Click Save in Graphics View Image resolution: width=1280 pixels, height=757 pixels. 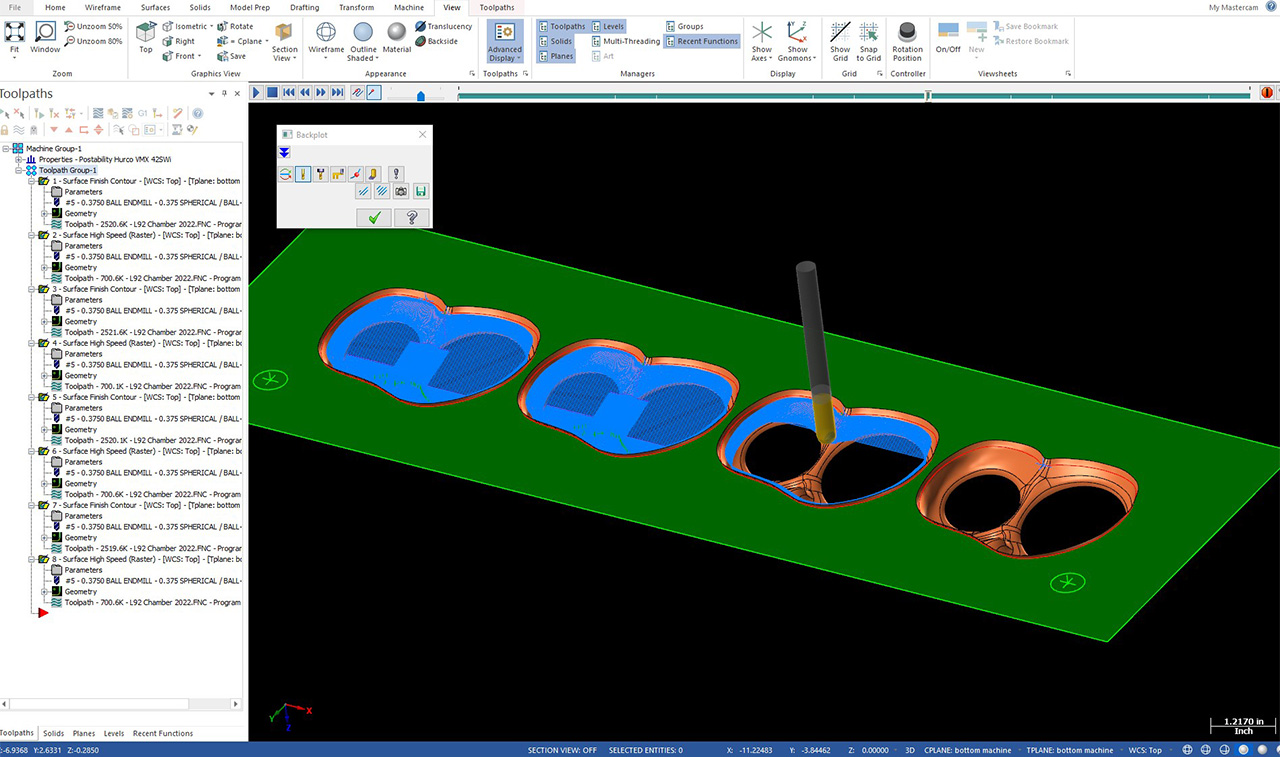pos(231,56)
